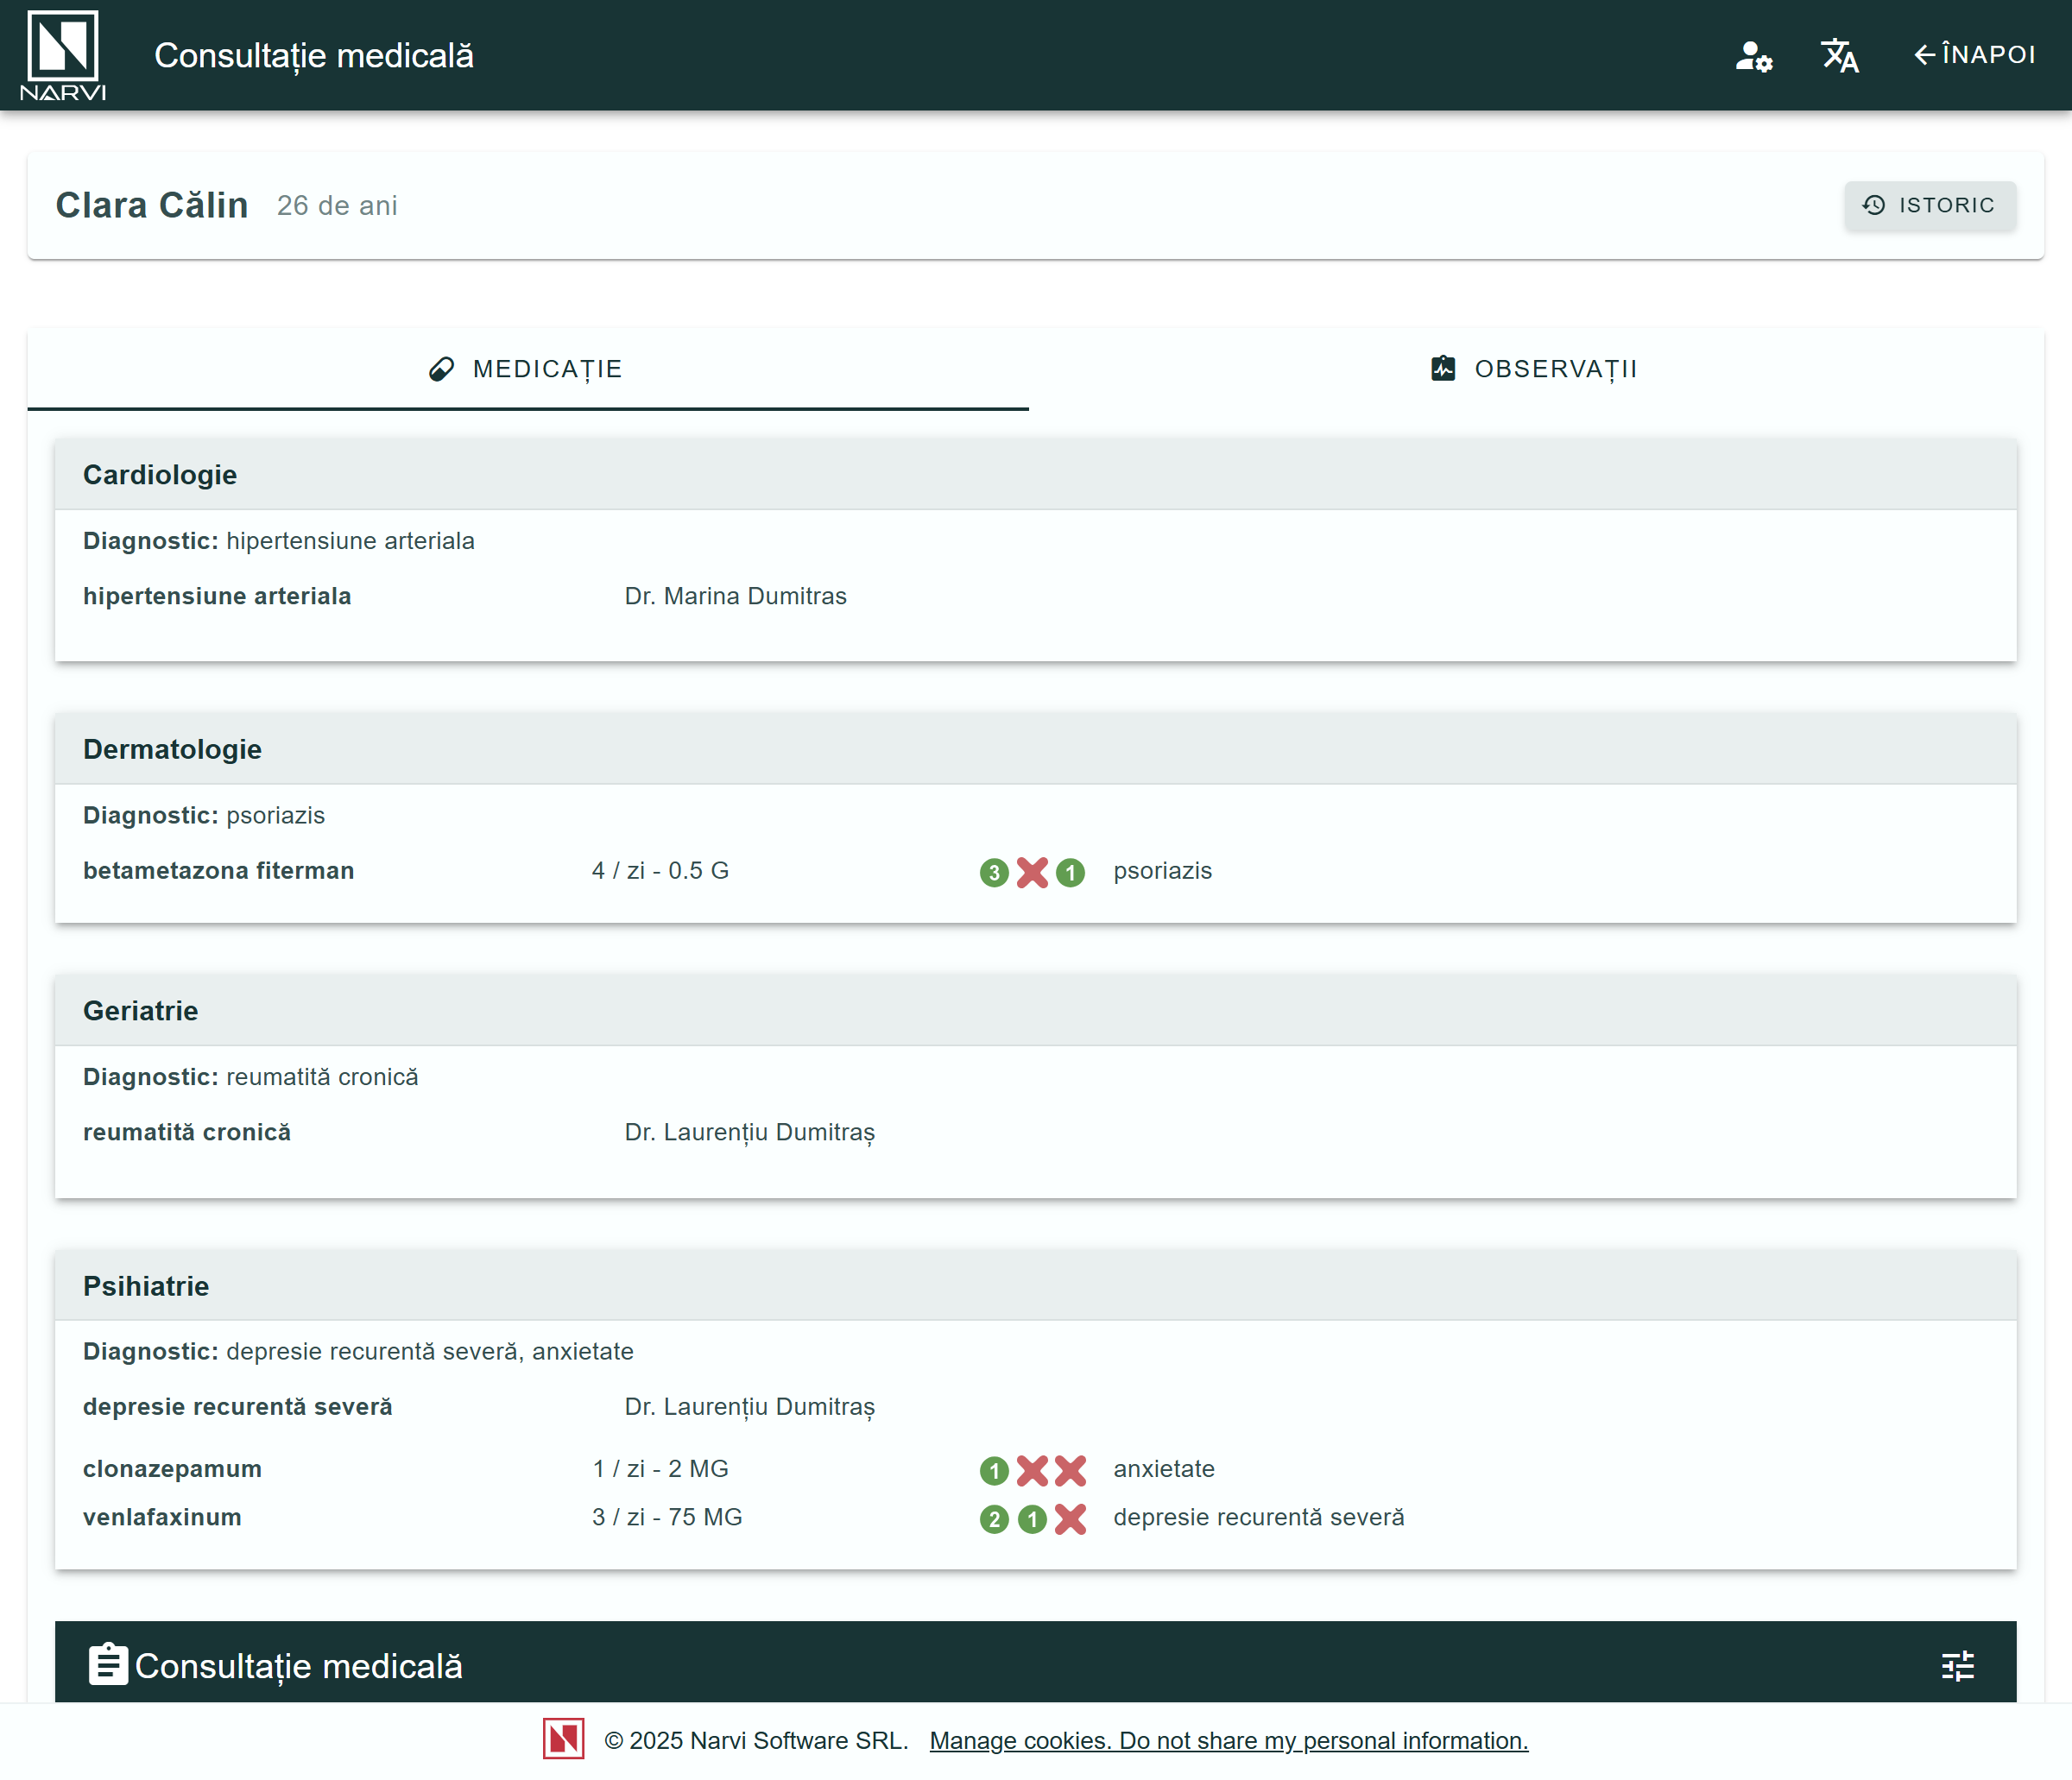Expand the Cardiologie section header
This screenshot has height=1780, width=2072.
tap(1035, 475)
